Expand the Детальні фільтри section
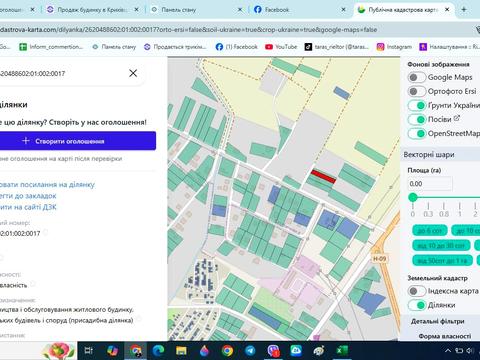 point(437,321)
